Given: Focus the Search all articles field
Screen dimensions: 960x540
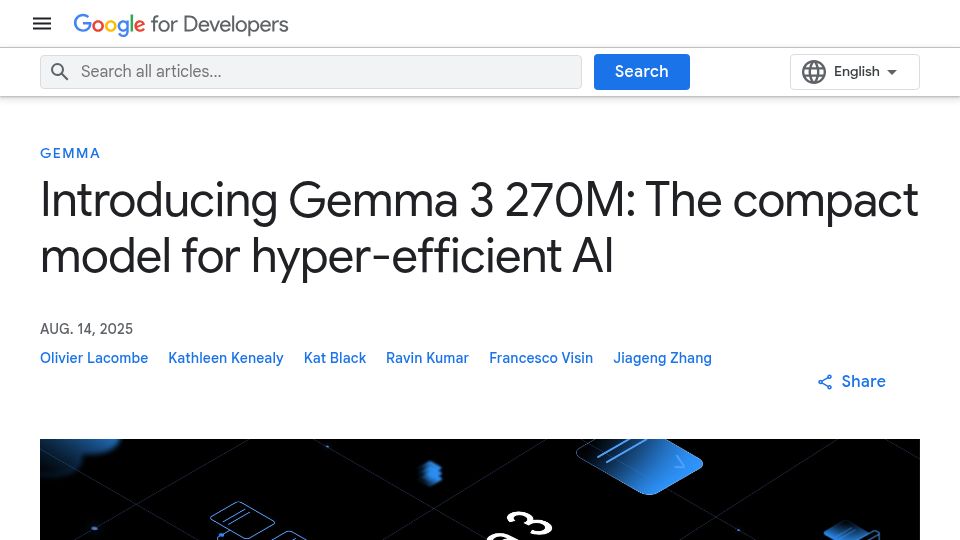Looking at the screenshot, I should click(310, 72).
